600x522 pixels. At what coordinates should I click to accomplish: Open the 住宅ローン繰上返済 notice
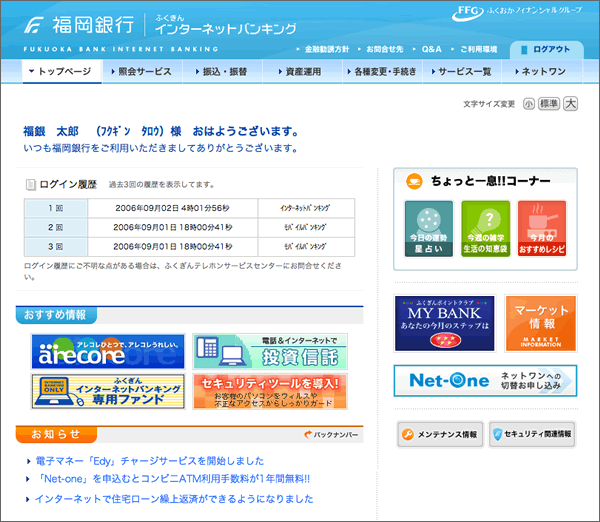pos(174,499)
